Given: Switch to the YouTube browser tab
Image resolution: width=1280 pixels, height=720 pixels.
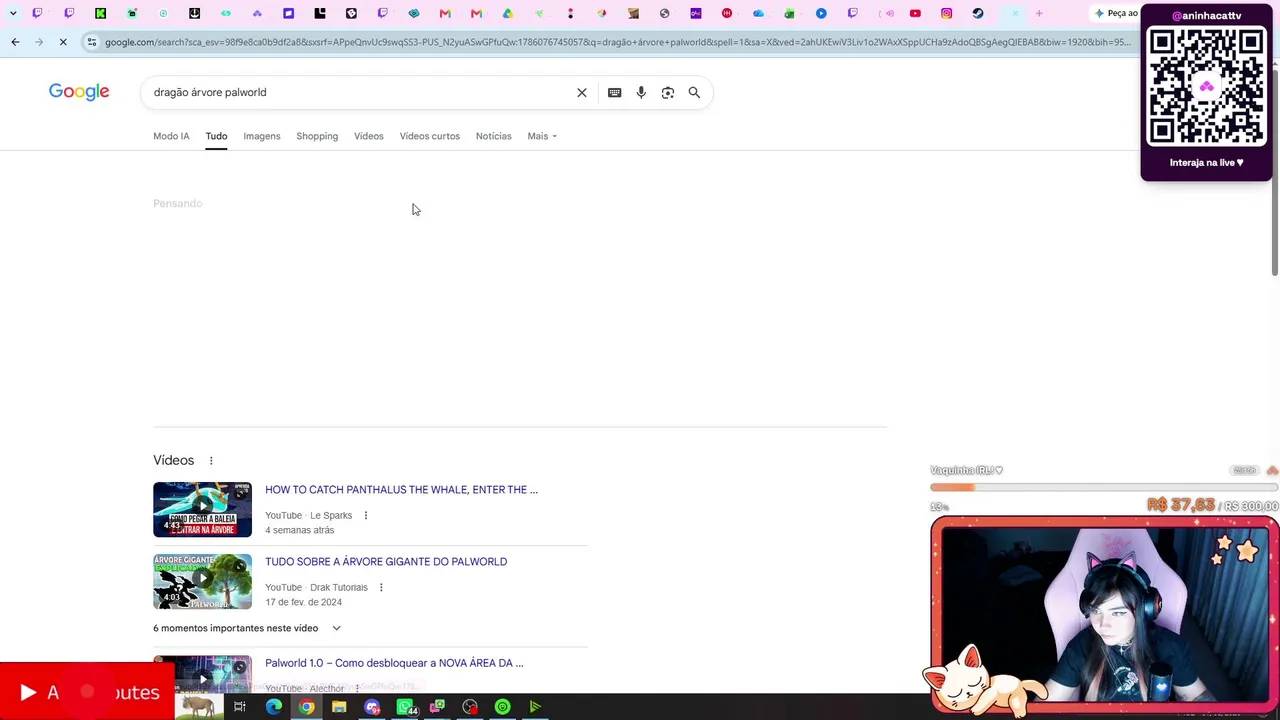Looking at the screenshot, I should (x=915, y=13).
